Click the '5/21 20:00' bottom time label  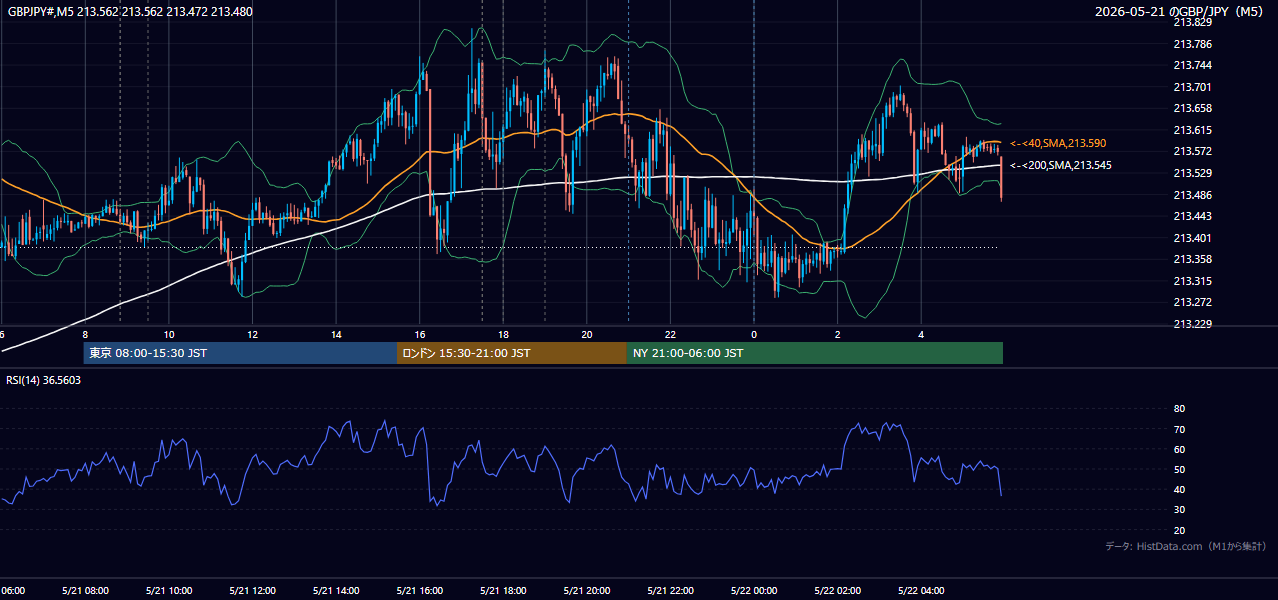point(586,591)
